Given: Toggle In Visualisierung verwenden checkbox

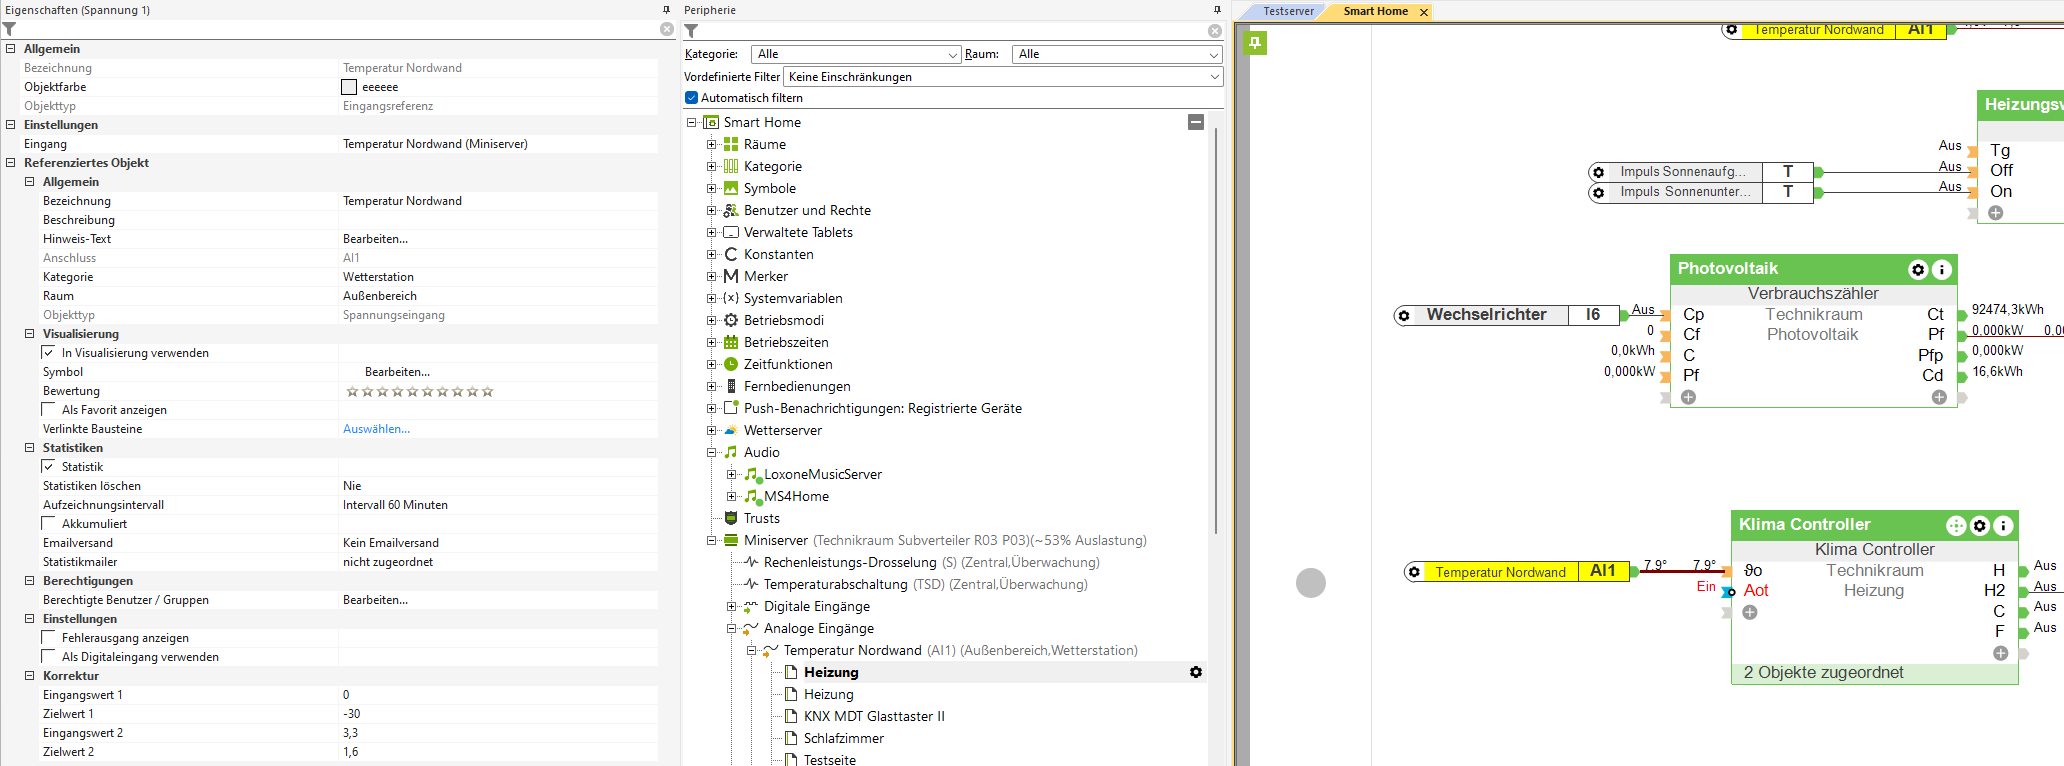Looking at the screenshot, I should coord(49,353).
